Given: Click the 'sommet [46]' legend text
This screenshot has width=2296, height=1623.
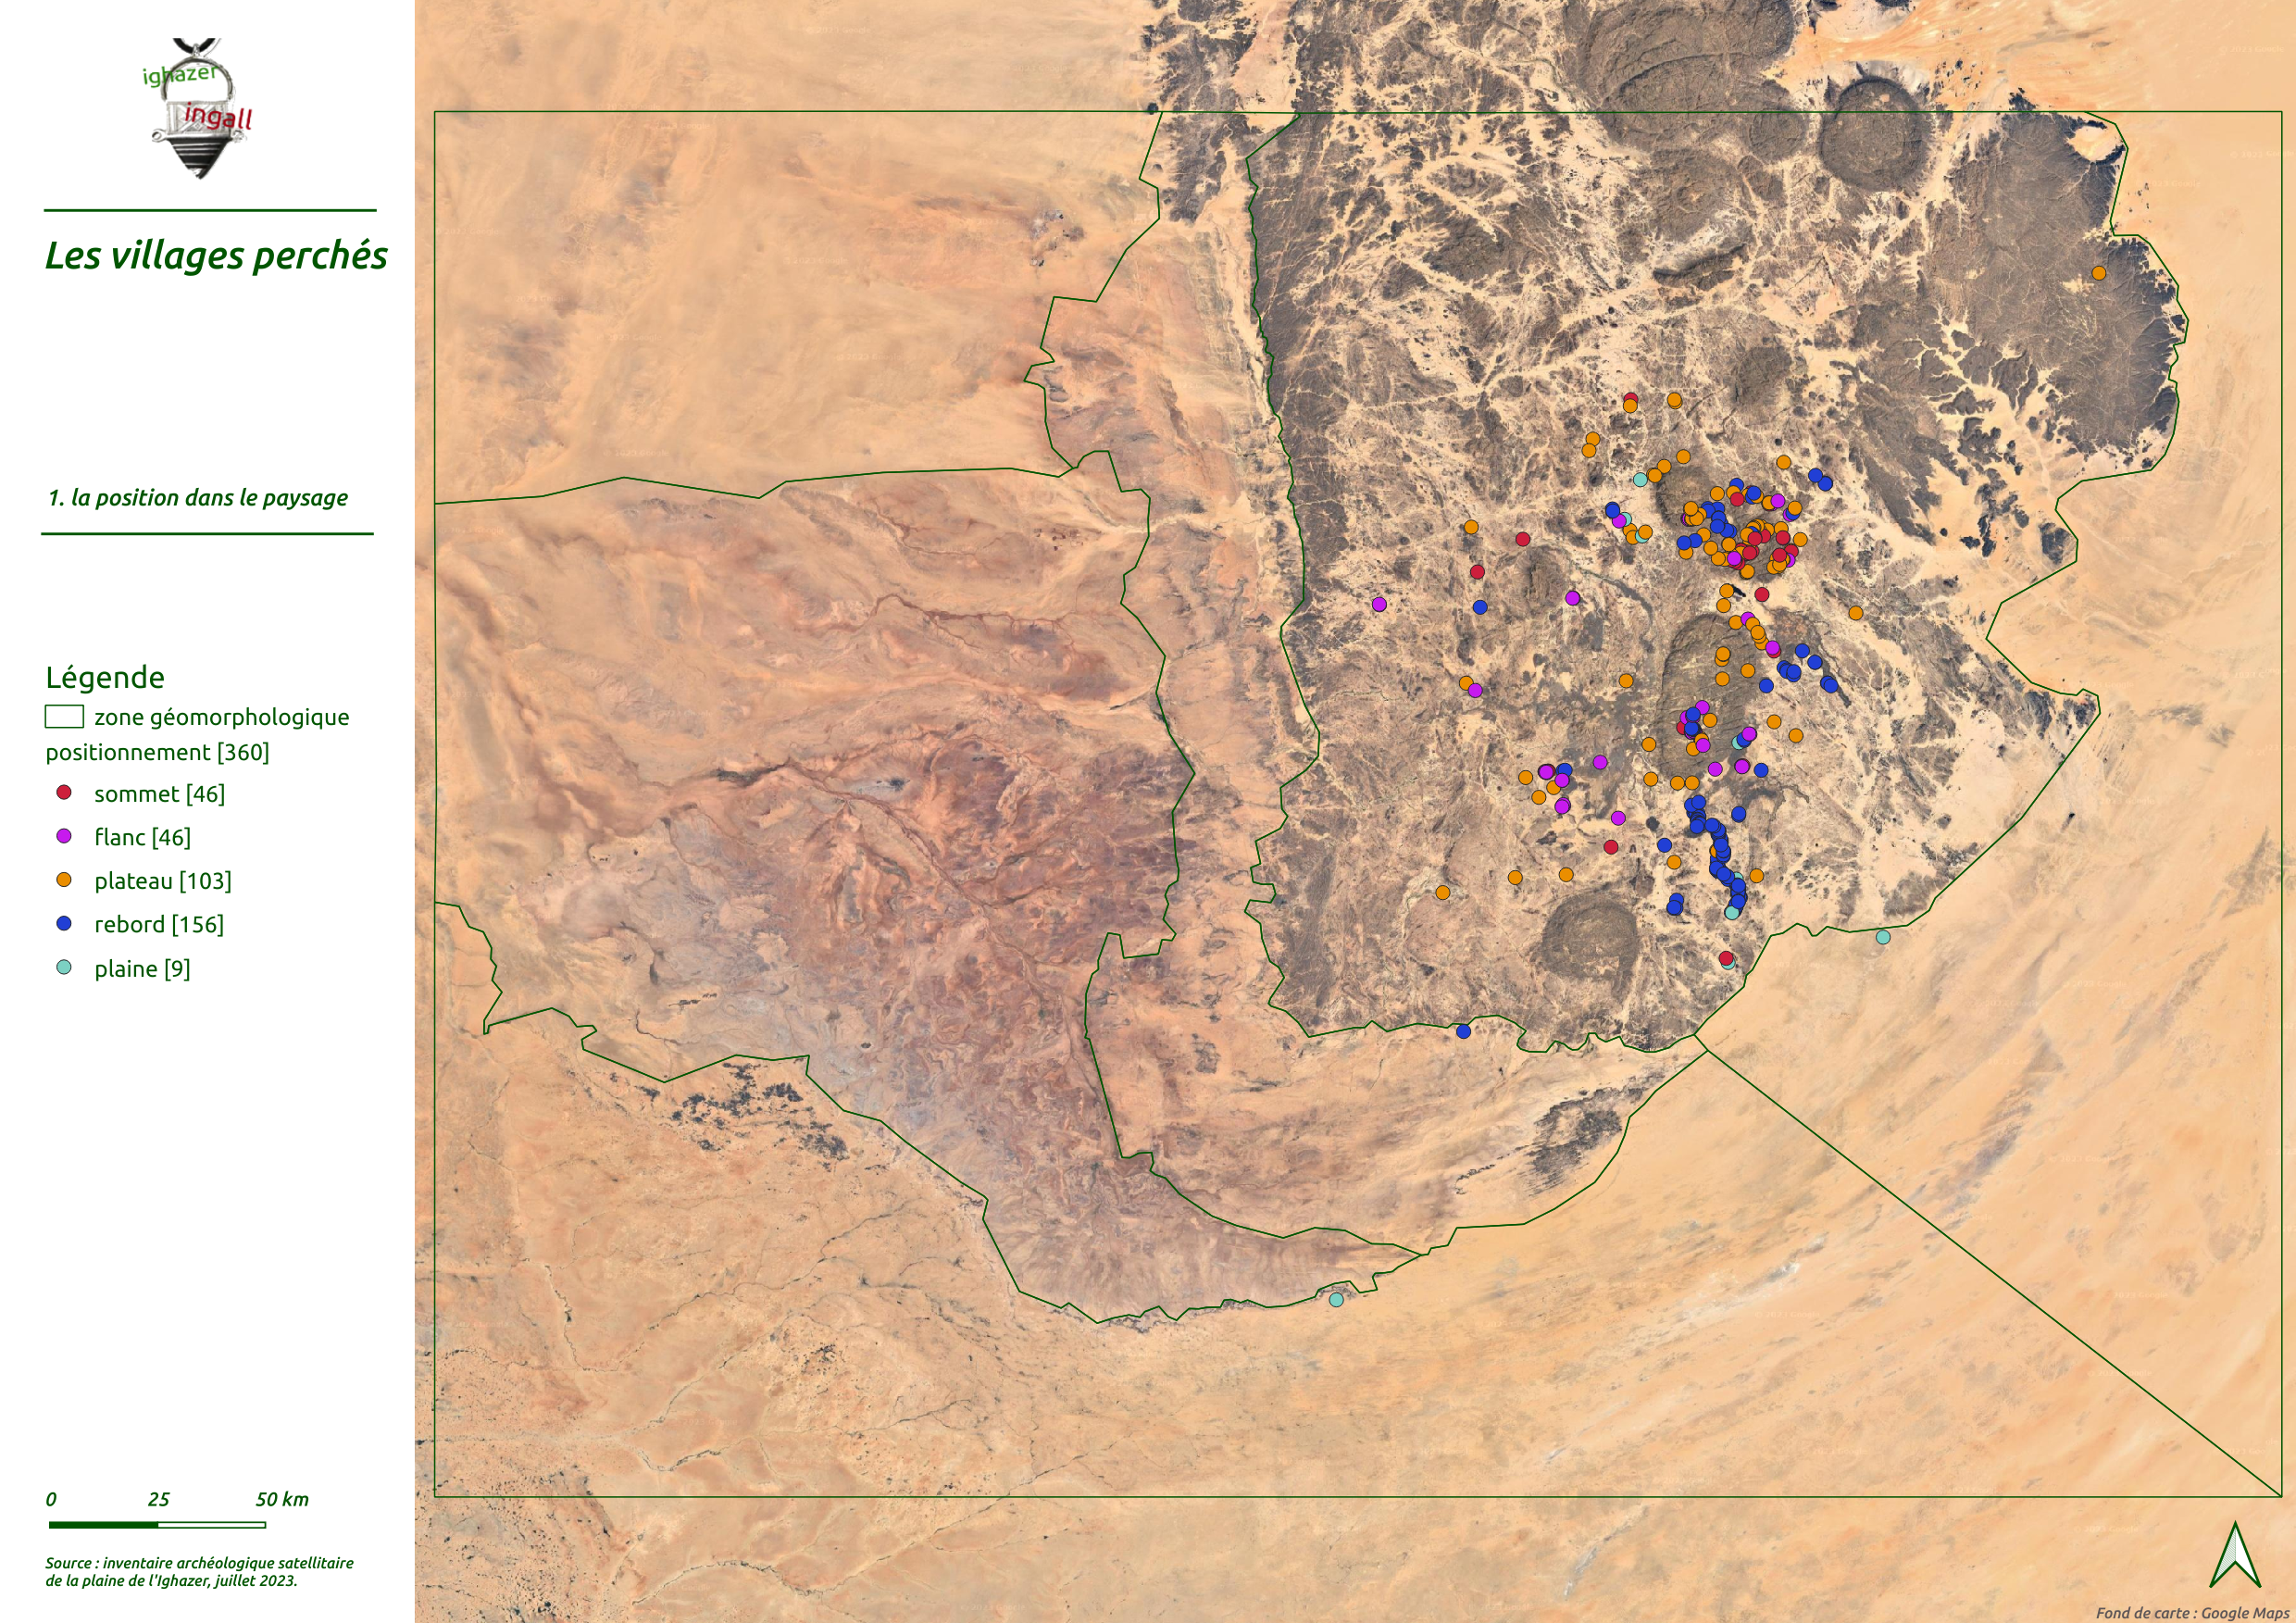Looking at the screenshot, I should [x=160, y=794].
